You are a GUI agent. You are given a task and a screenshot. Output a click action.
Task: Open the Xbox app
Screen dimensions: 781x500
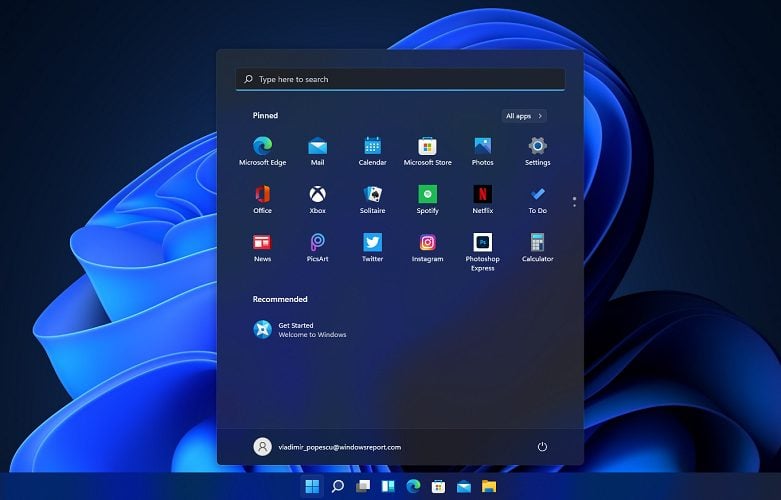[317, 199]
